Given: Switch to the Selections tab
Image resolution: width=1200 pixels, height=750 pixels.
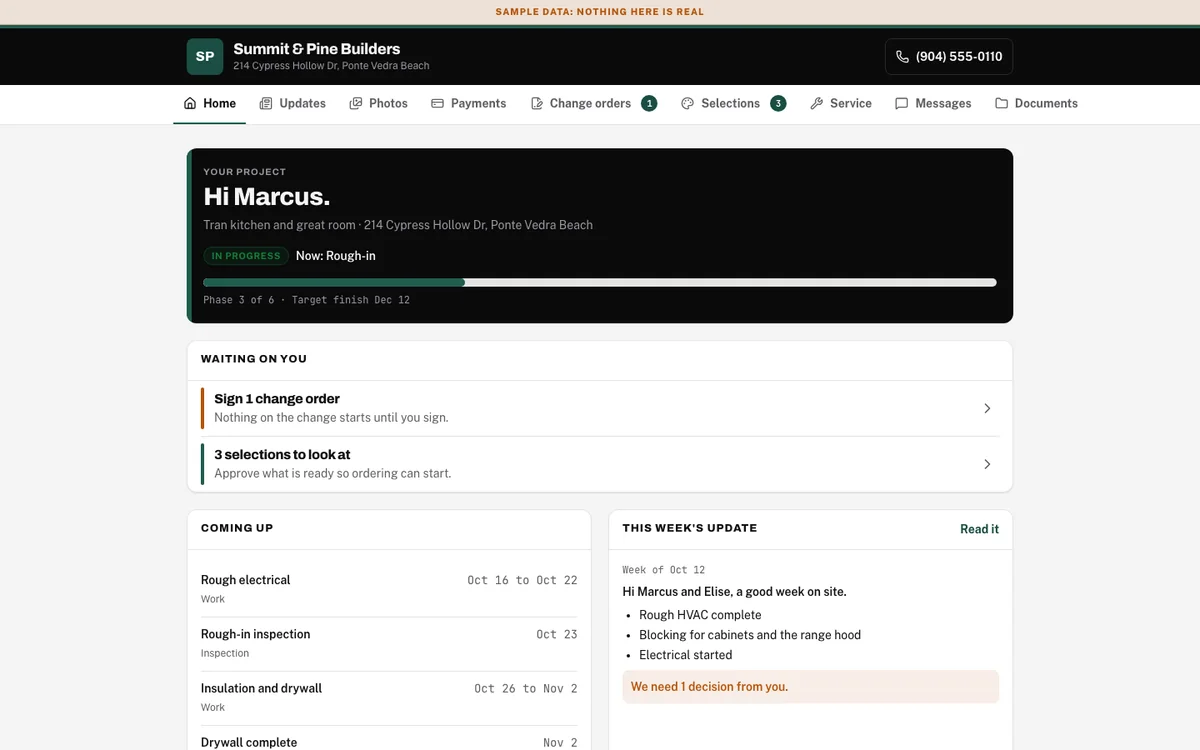Looking at the screenshot, I should (733, 103).
